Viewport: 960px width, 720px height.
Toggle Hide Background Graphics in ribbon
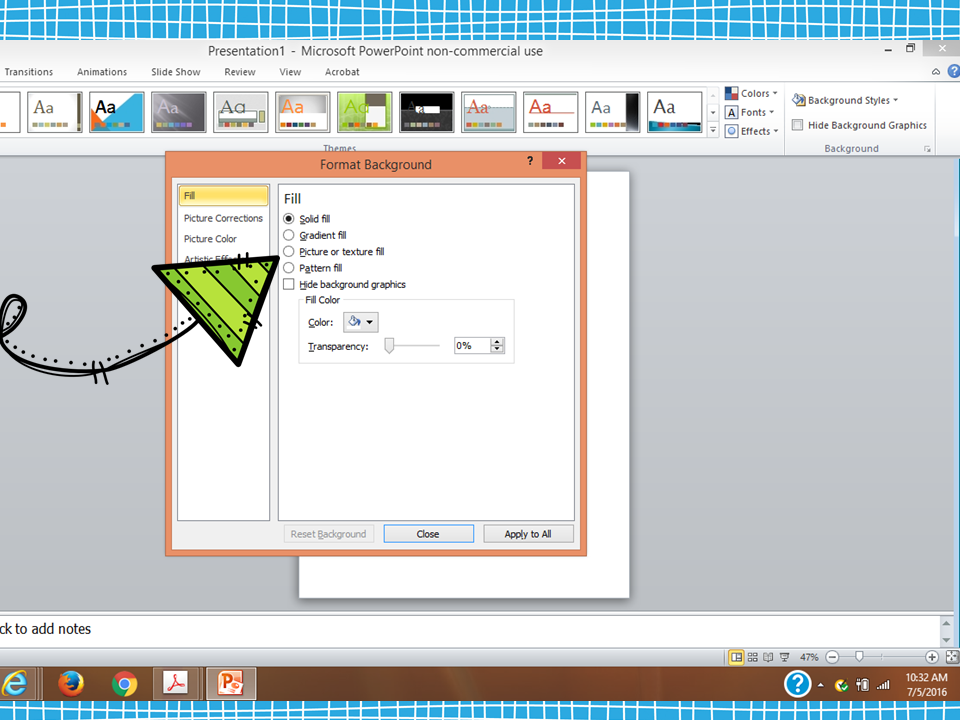point(860,125)
